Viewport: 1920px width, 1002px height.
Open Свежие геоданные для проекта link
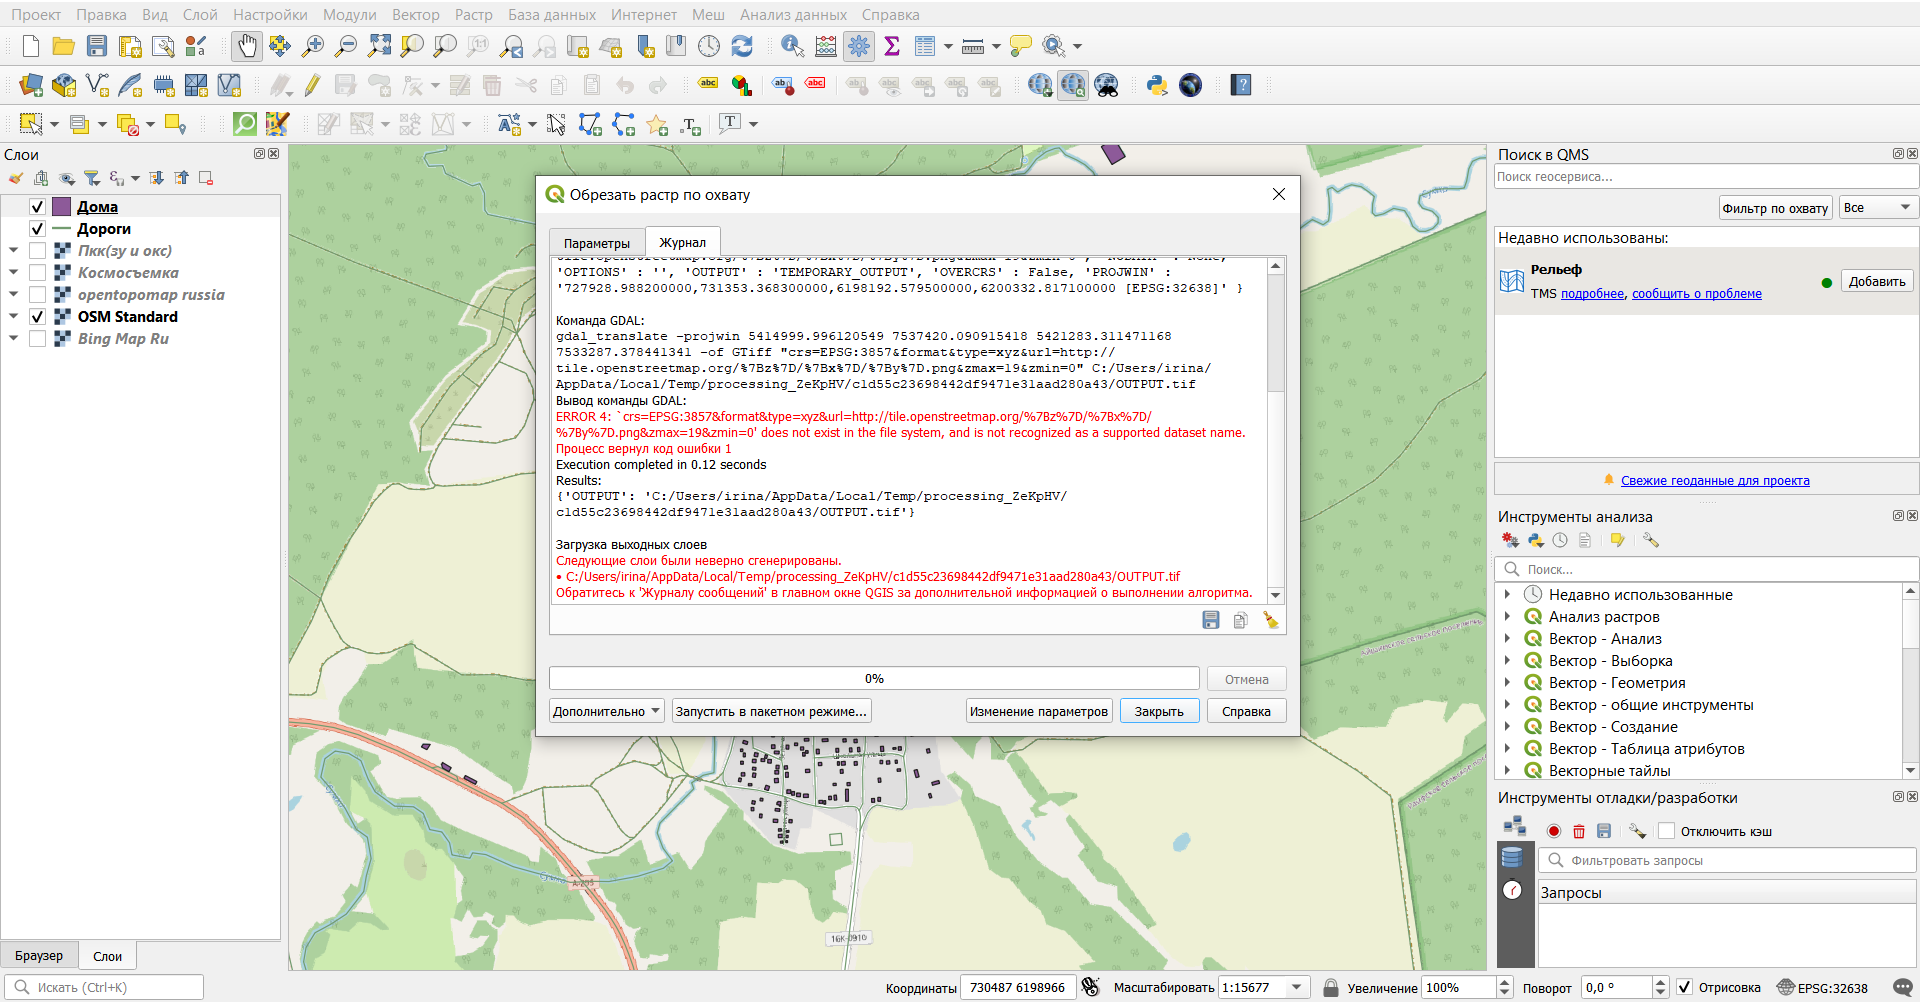click(1714, 481)
